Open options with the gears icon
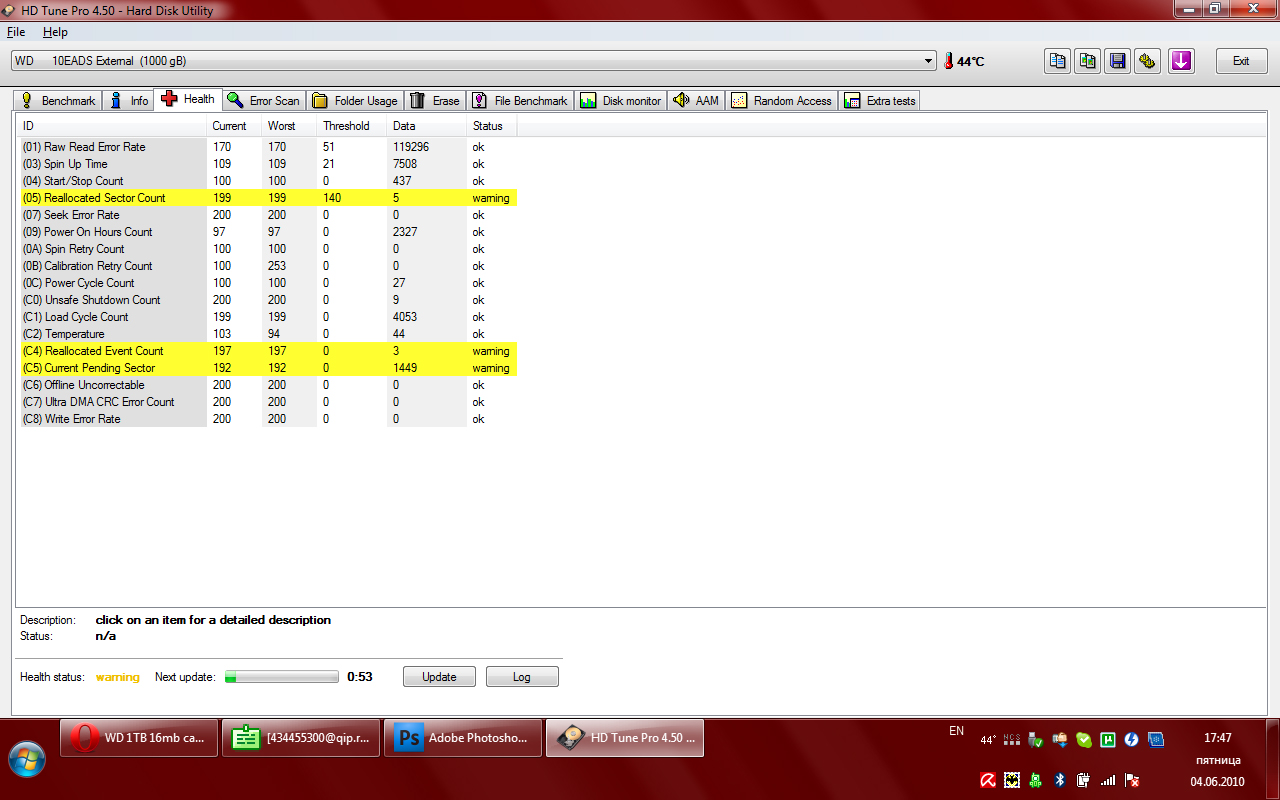The image size is (1280, 800). click(1148, 61)
